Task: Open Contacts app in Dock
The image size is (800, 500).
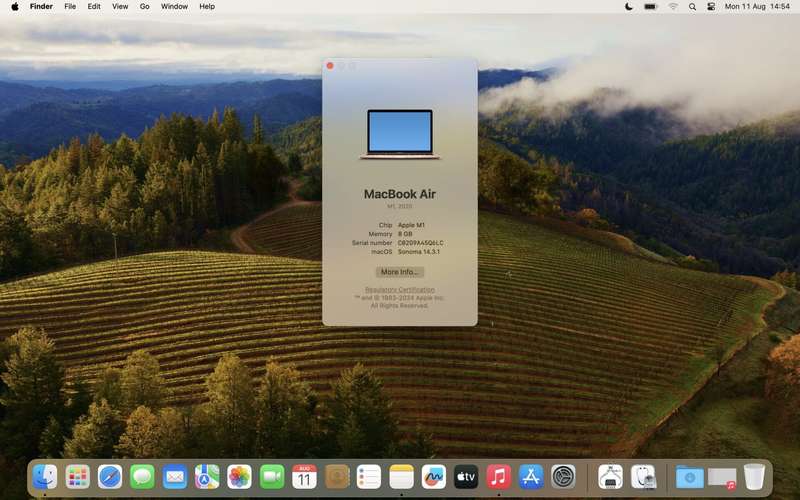Action: pyautogui.click(x=337, y=477)
